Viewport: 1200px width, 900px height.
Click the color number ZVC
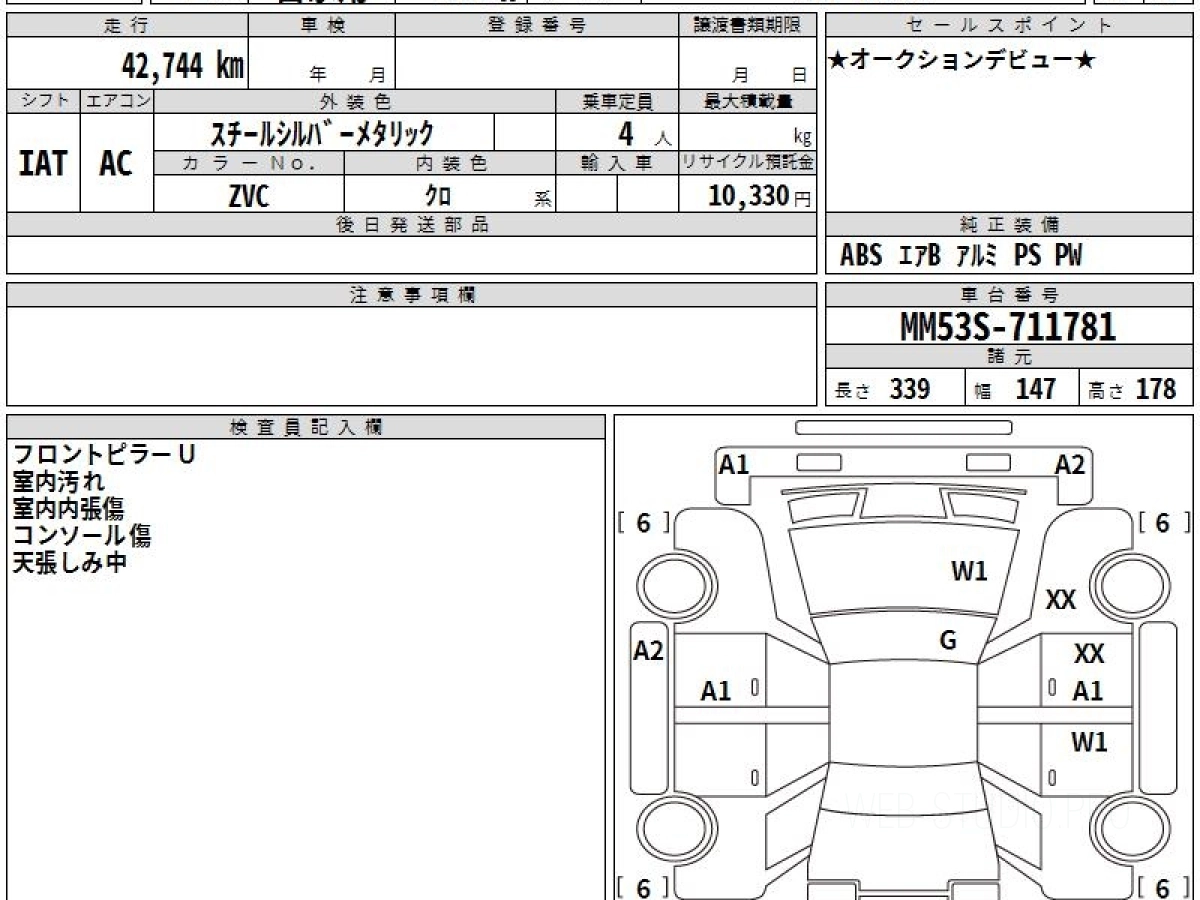[248, 196]
